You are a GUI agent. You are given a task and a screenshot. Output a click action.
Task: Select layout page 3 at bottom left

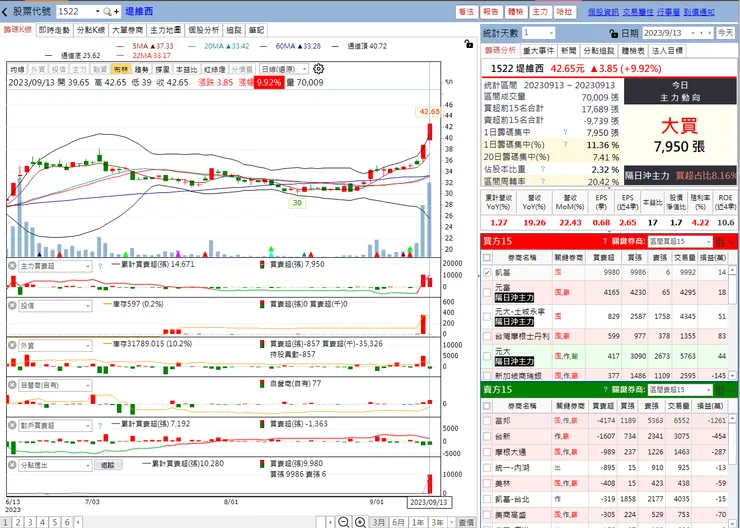(30, 522)
